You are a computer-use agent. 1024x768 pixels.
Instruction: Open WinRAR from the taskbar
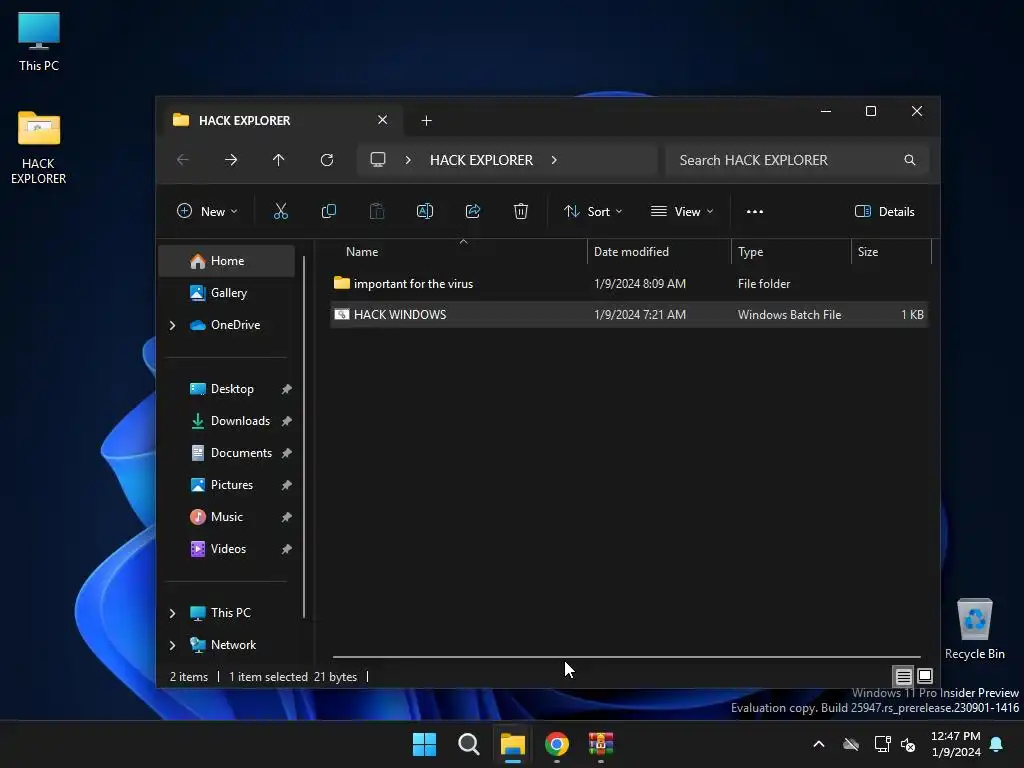pyautogui.click(x=601, y=744)
